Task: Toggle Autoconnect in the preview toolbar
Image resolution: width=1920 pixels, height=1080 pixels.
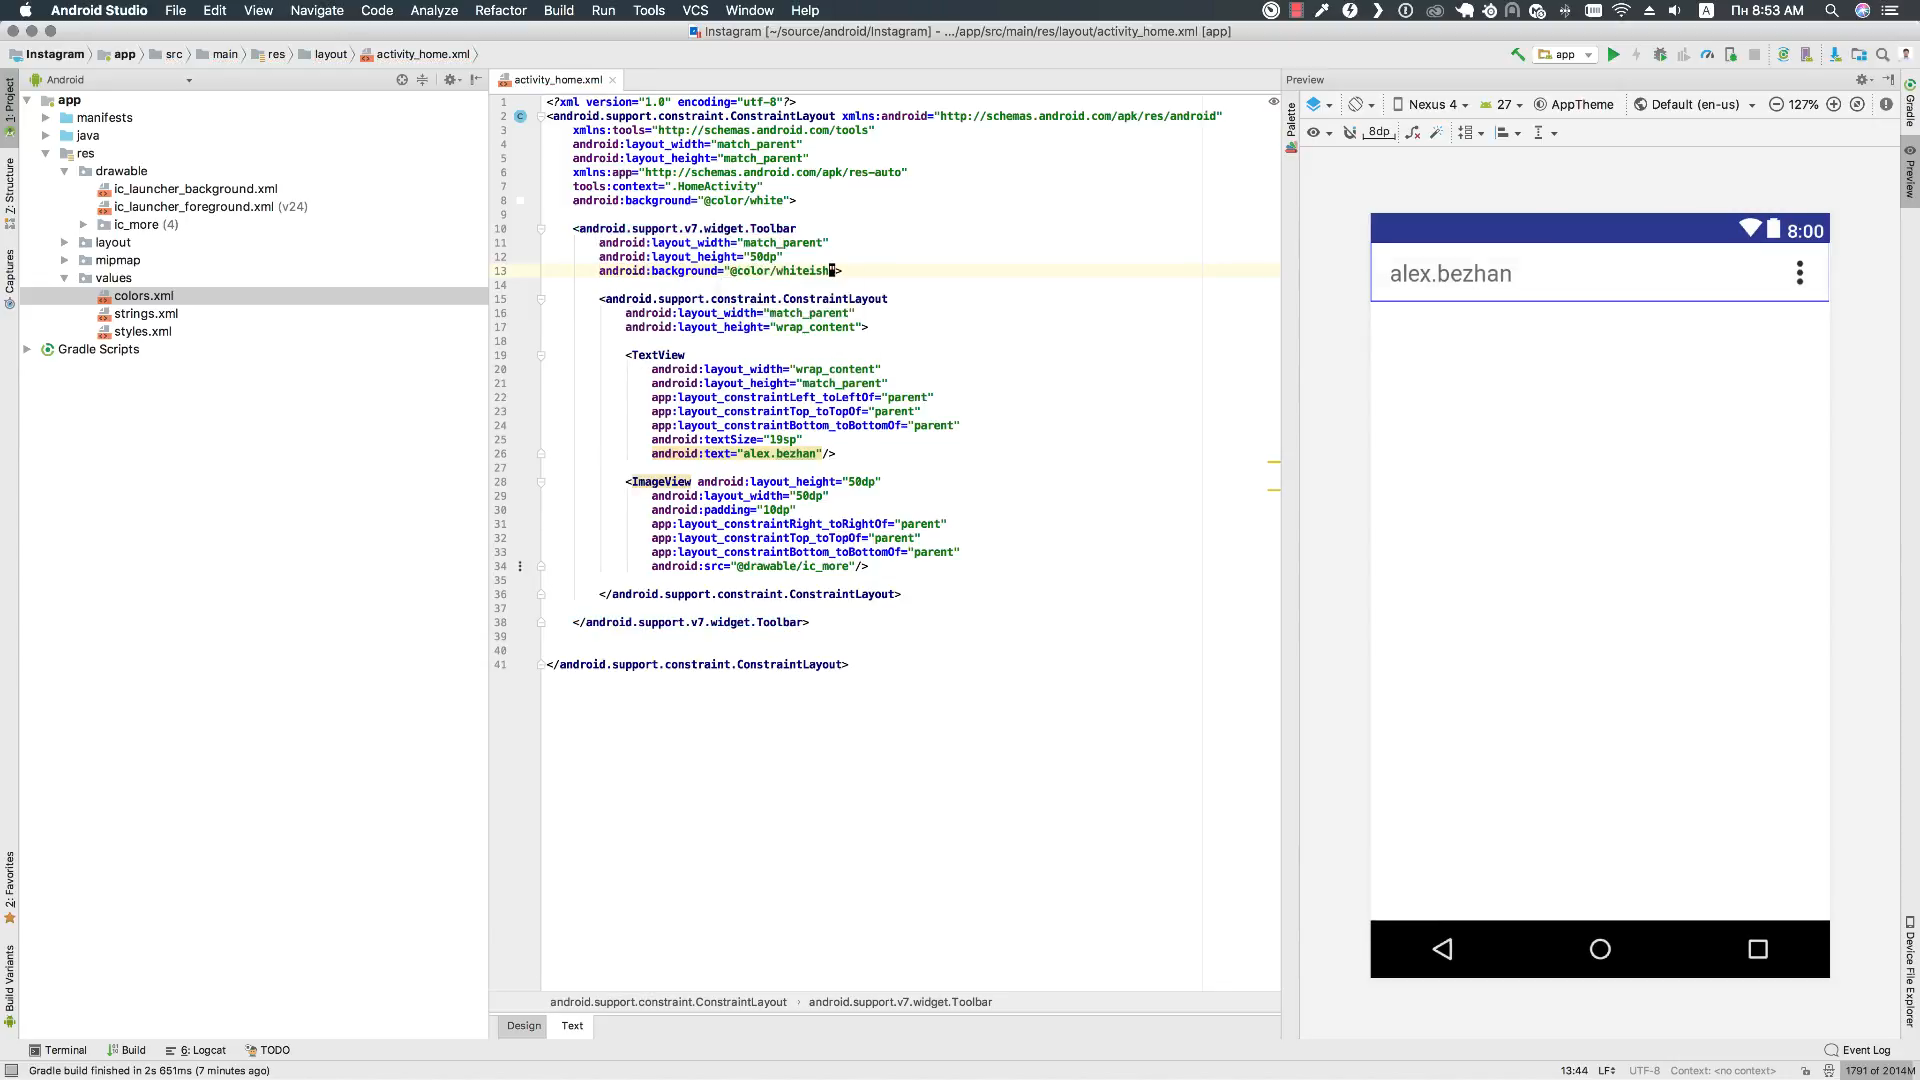Action: tap(1350, 133)
